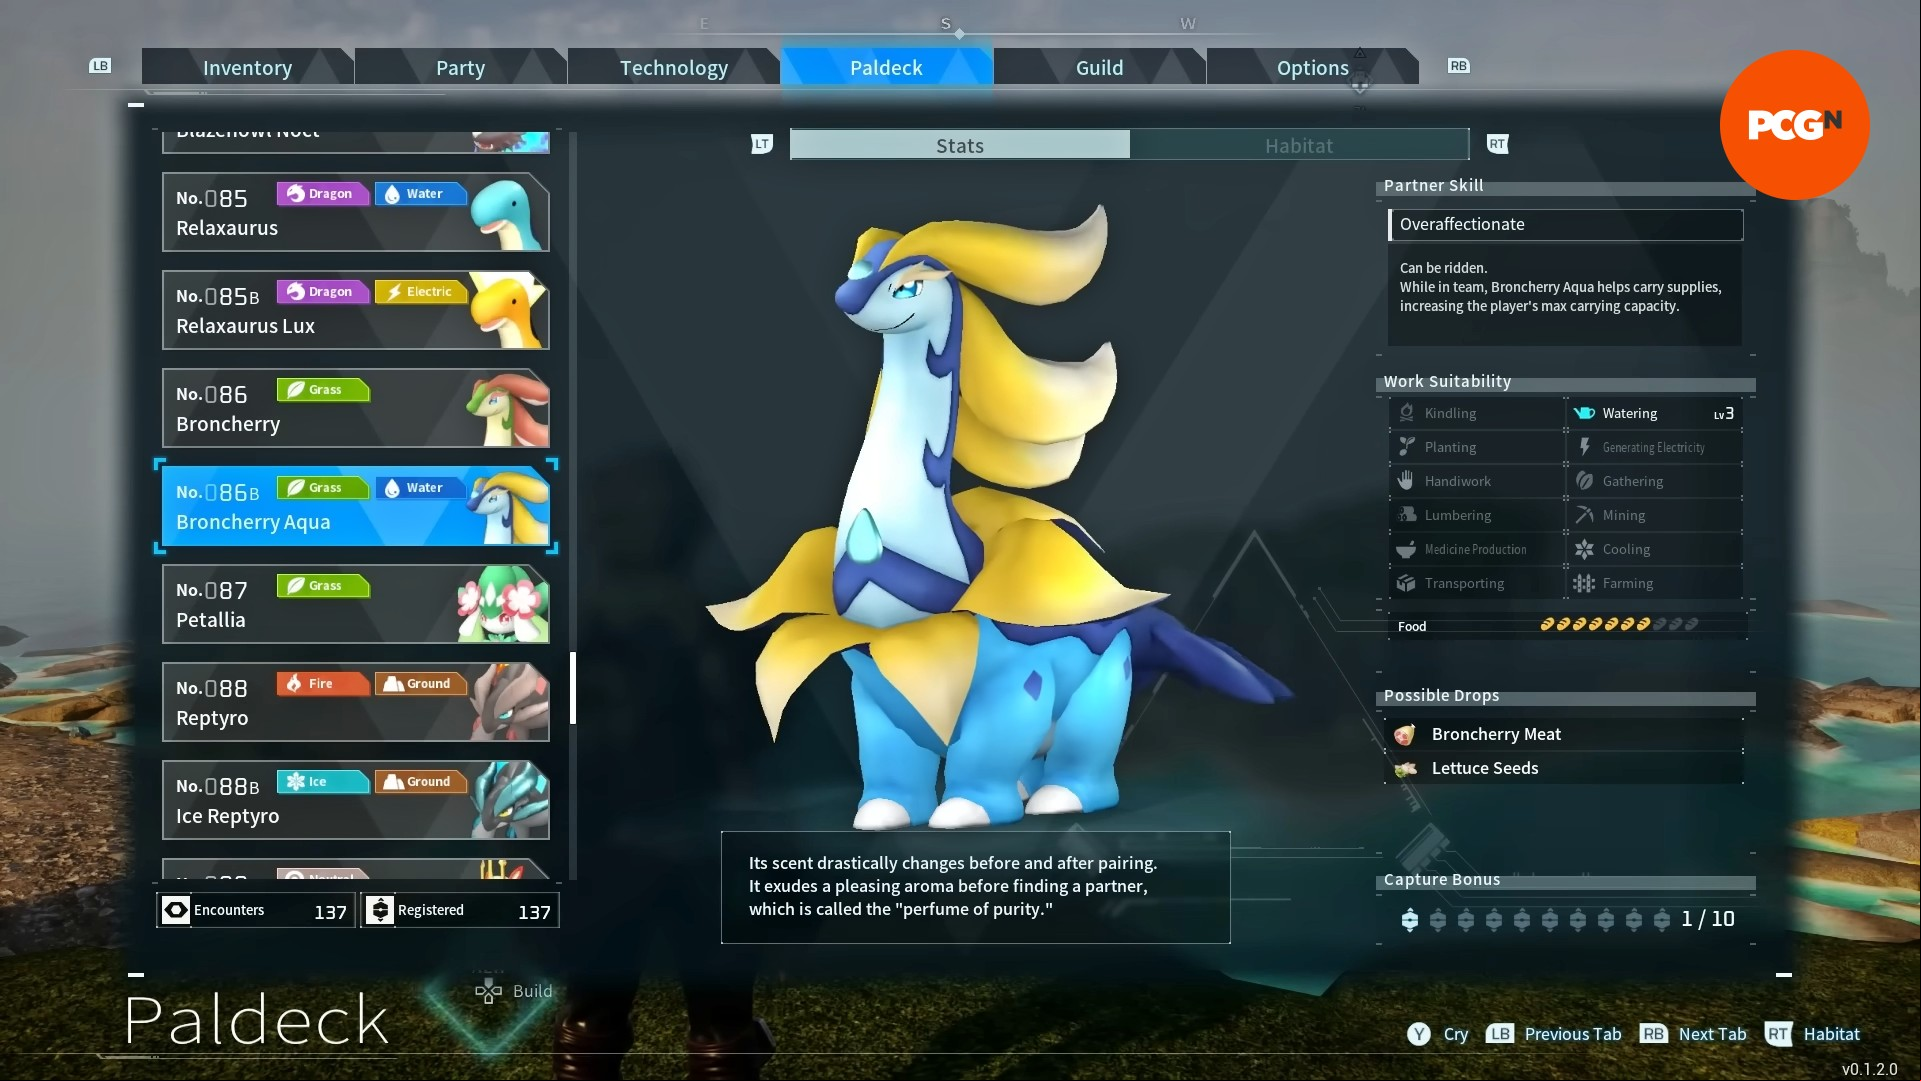Switch to the Party tab
The image size is (1921, 1081).
[x=460, y=67]
